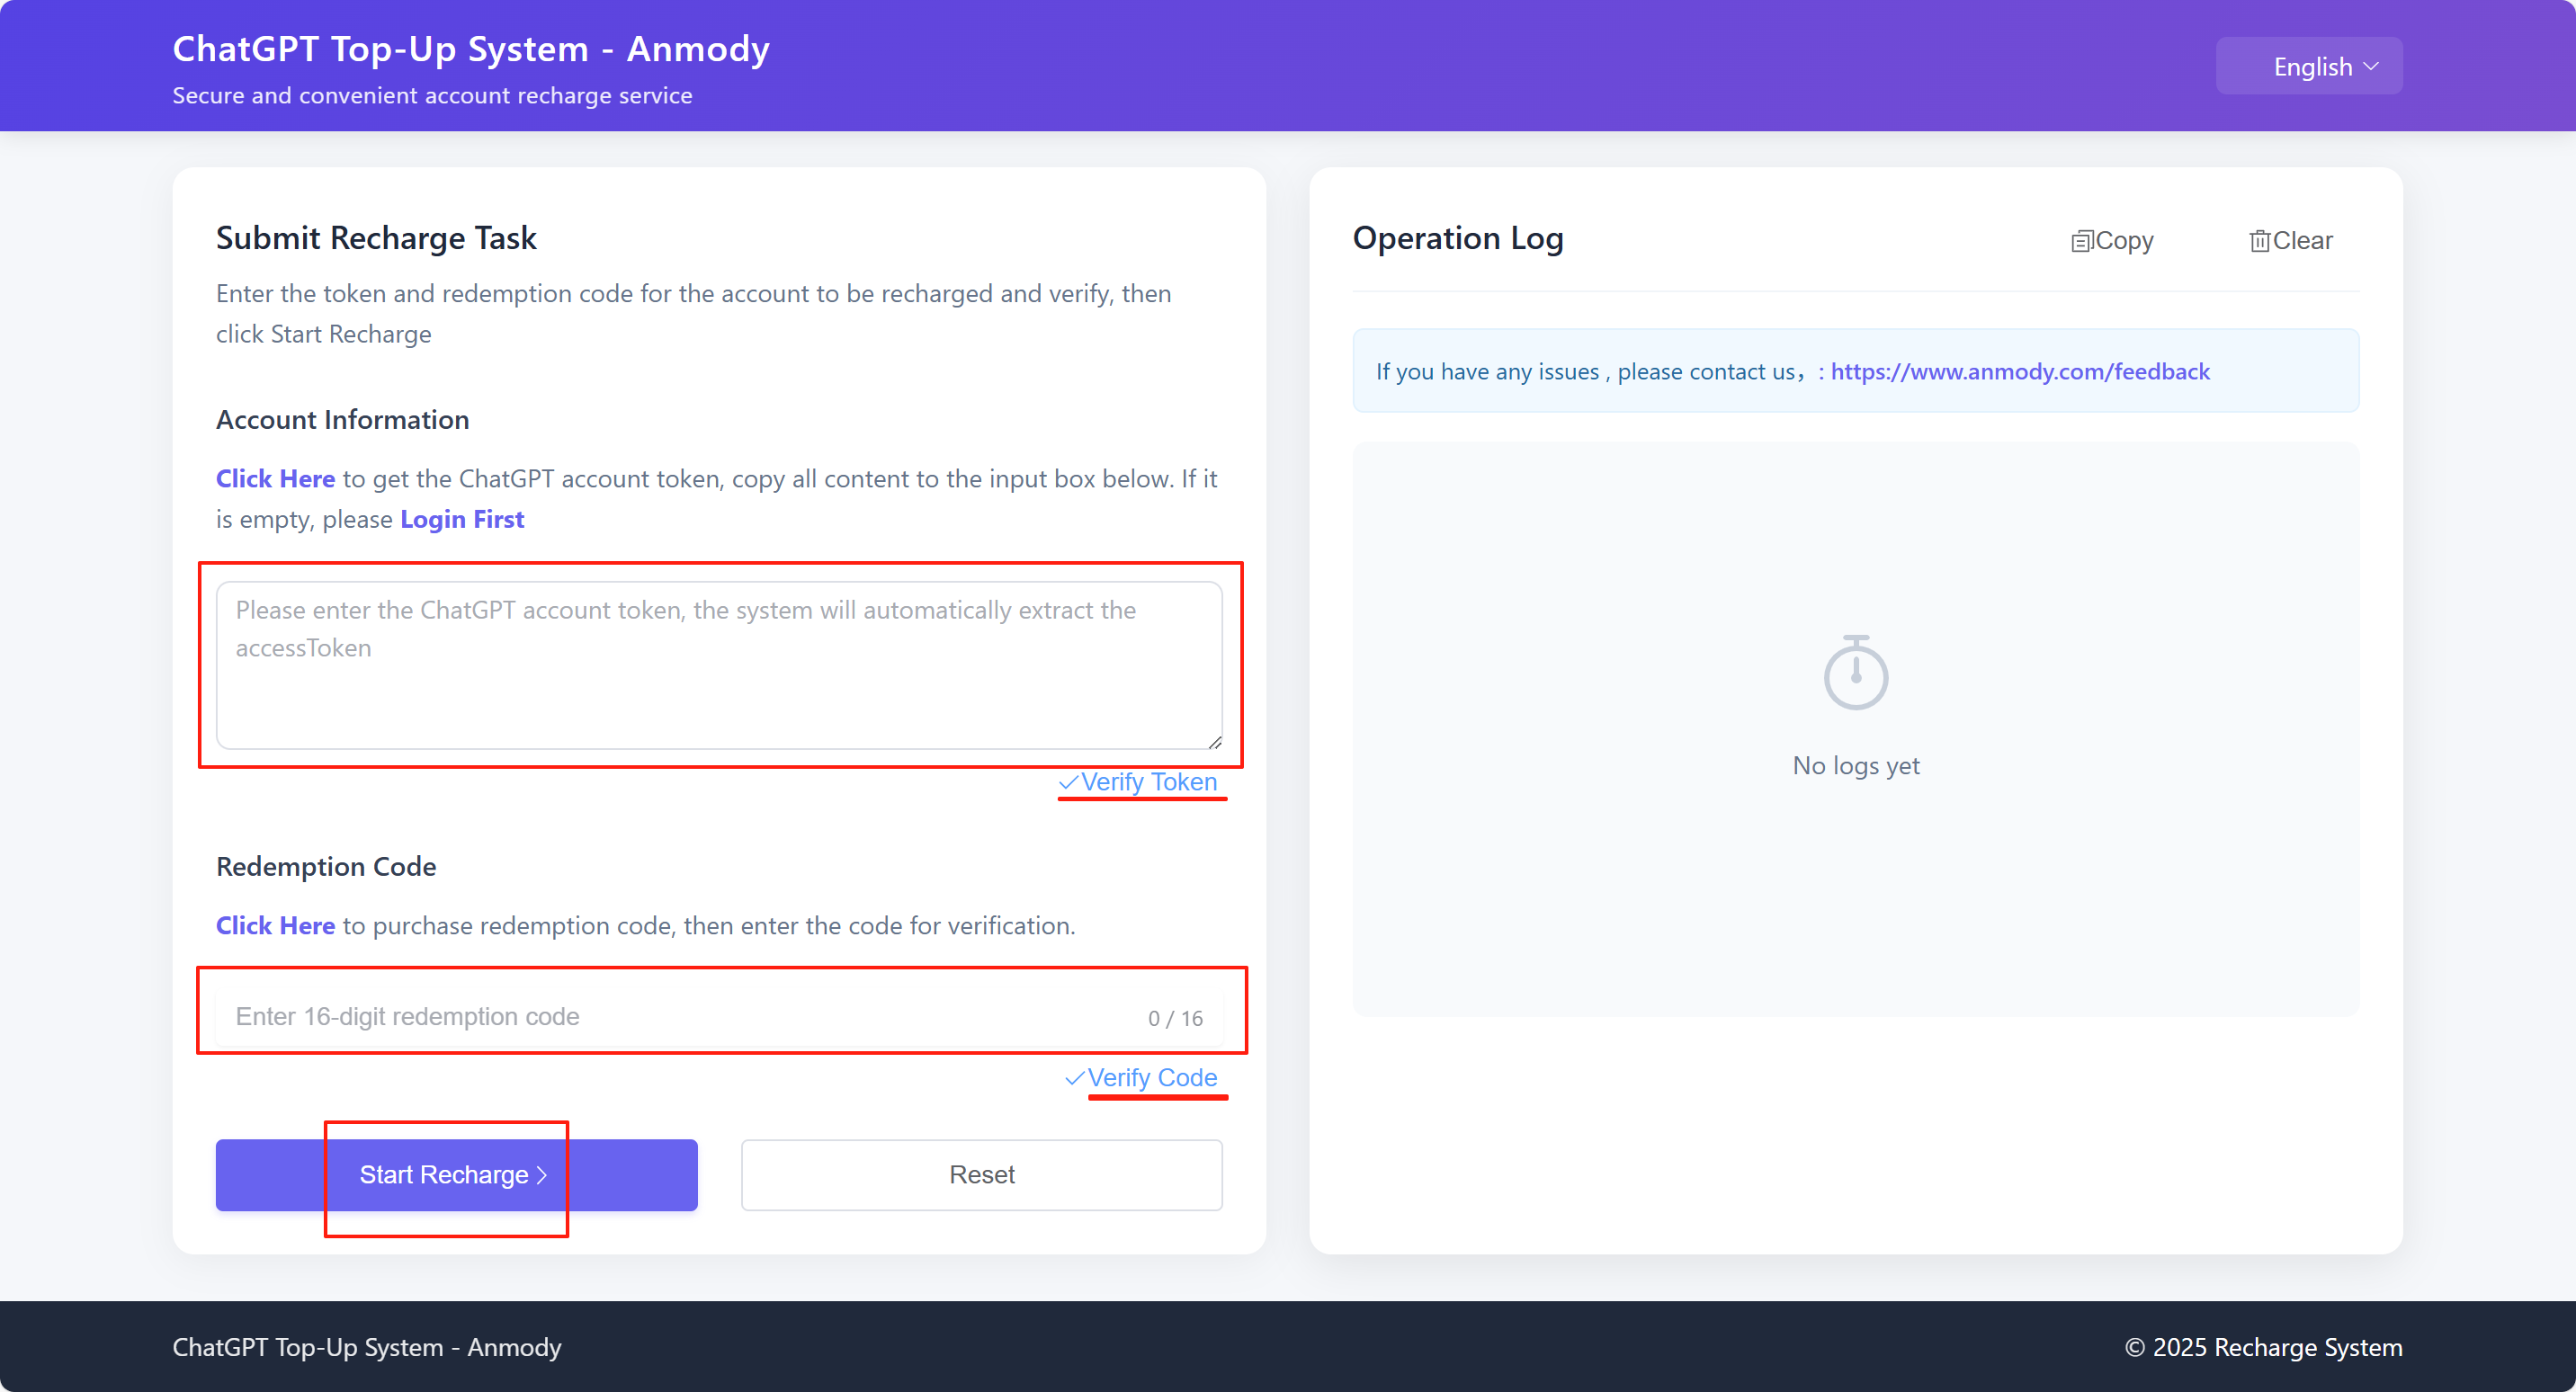Expand language menu via chevron arrow
The height and width of the screenshot is (1392, 2576).
point(2371,66)
